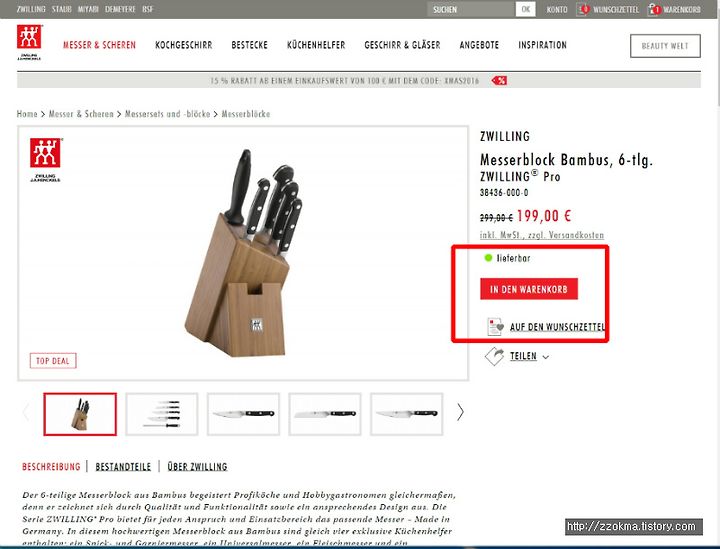
Task: Expand the Teilen dropdown chevron
Action: [546, 357]
